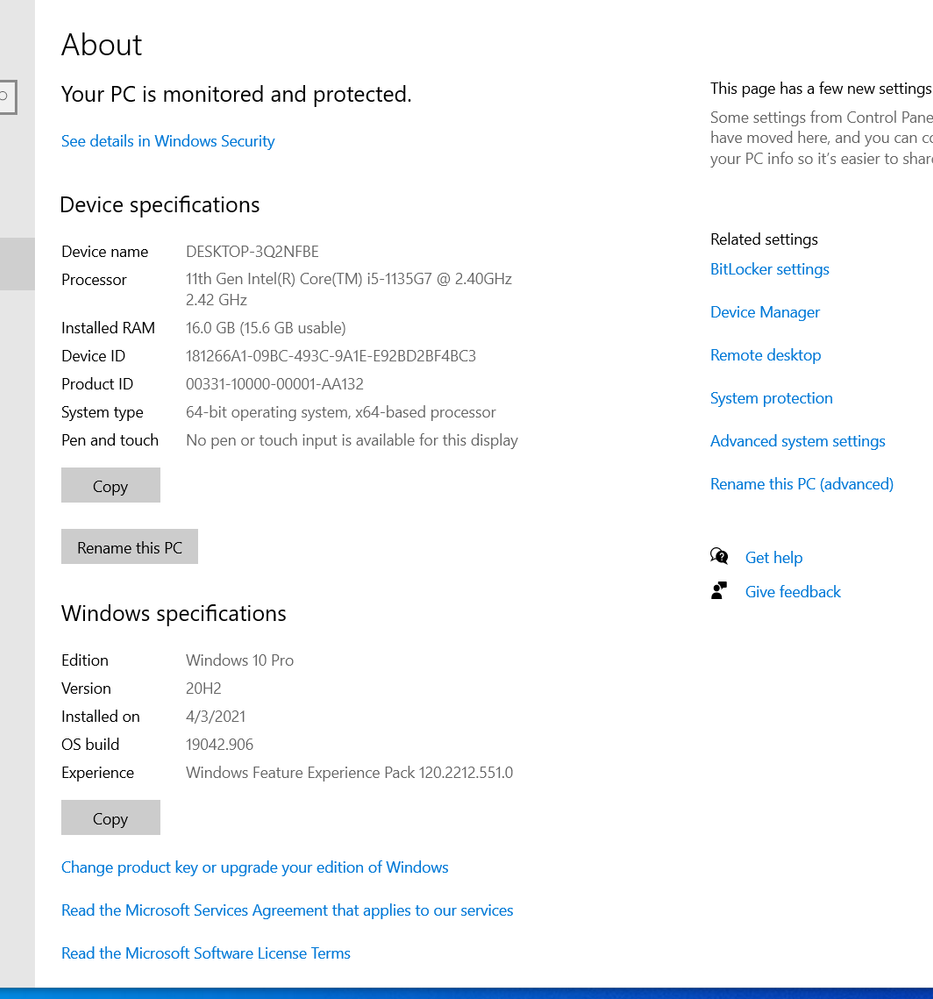Copy the Windows specifications with Copy button
The image size is (933, 999).
click(111, 817)
